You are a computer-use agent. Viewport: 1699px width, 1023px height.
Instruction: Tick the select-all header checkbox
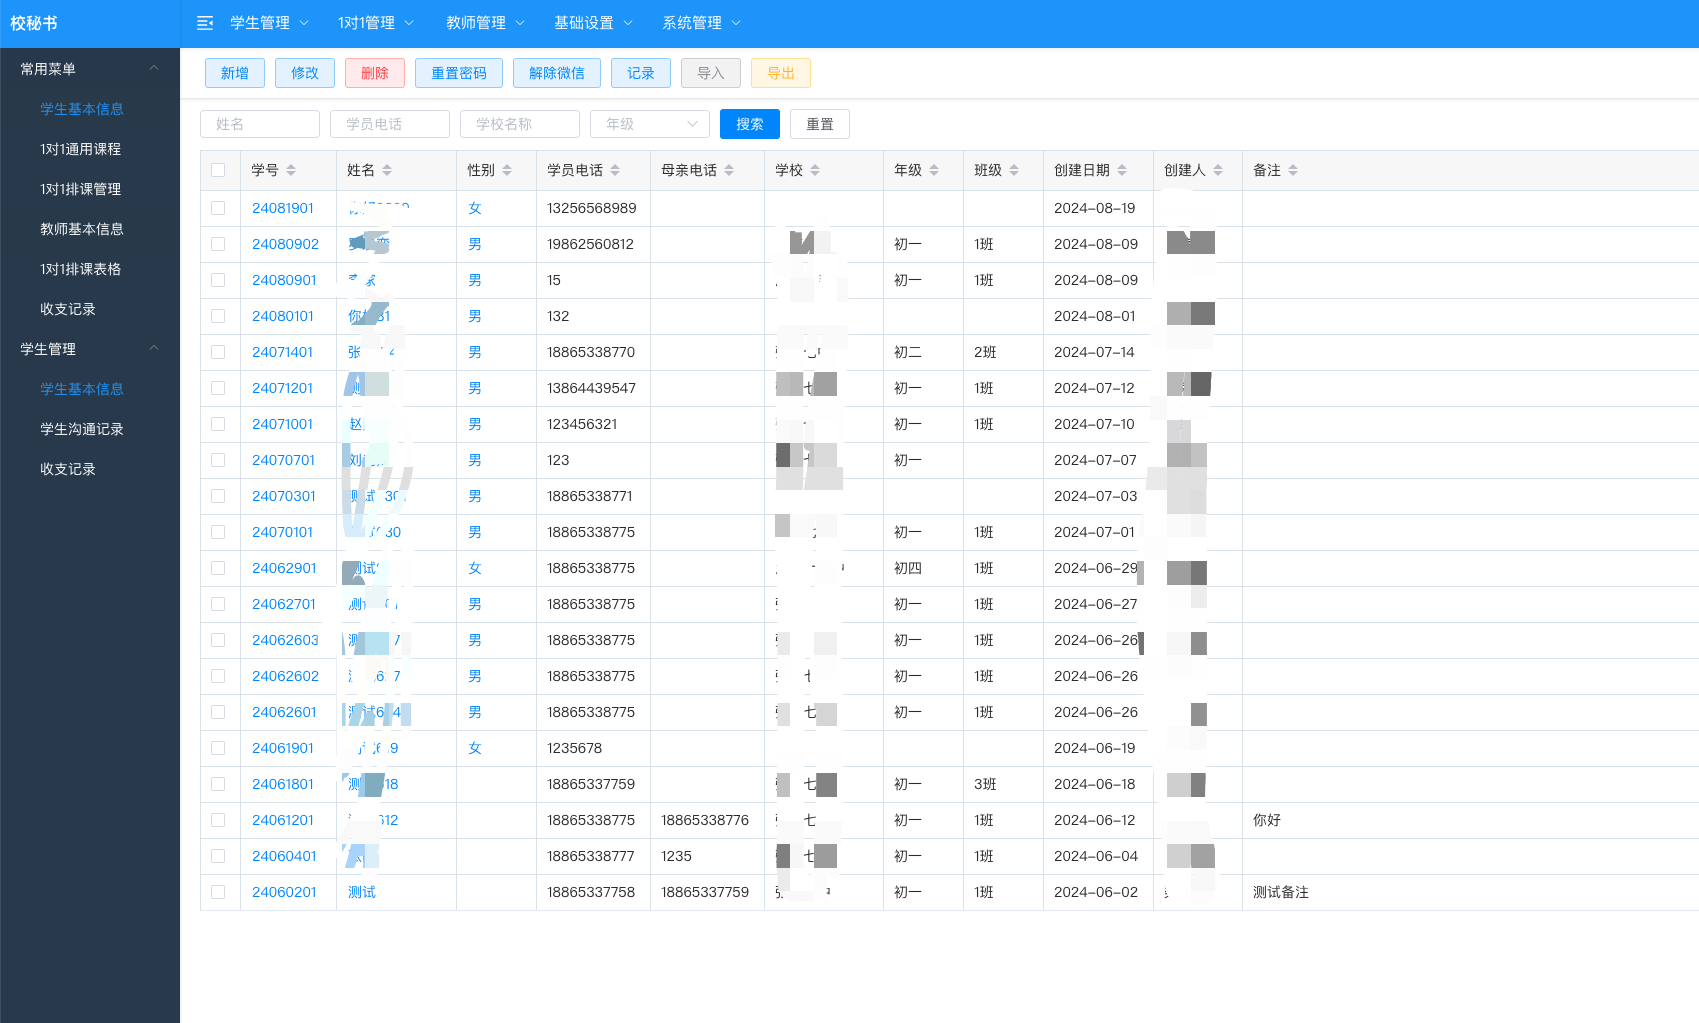[x=218, y=170]
